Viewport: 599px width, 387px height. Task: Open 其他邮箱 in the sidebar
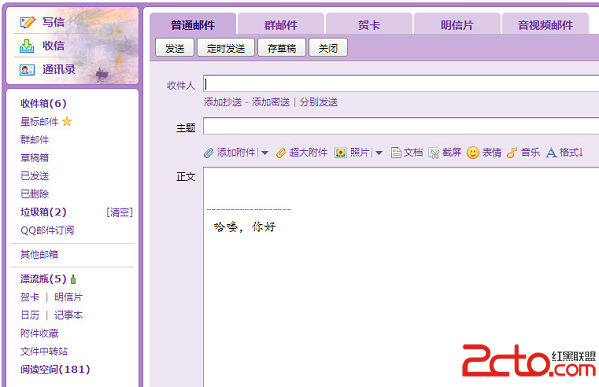click(x=39, y=254)
